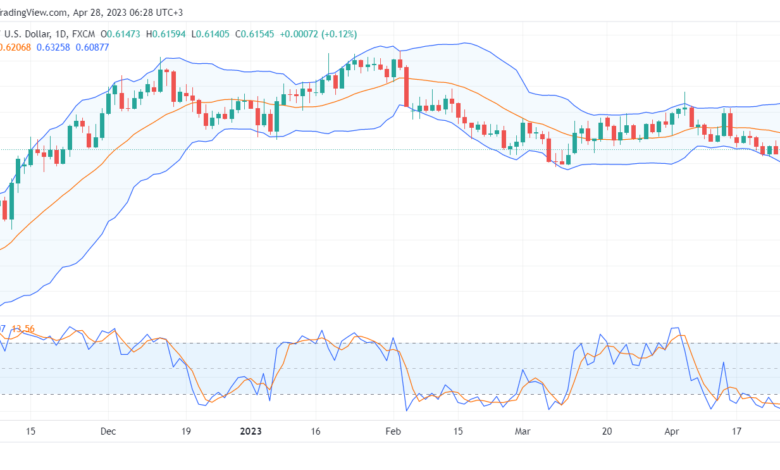Click the FXCM broker label in legend

83,34
